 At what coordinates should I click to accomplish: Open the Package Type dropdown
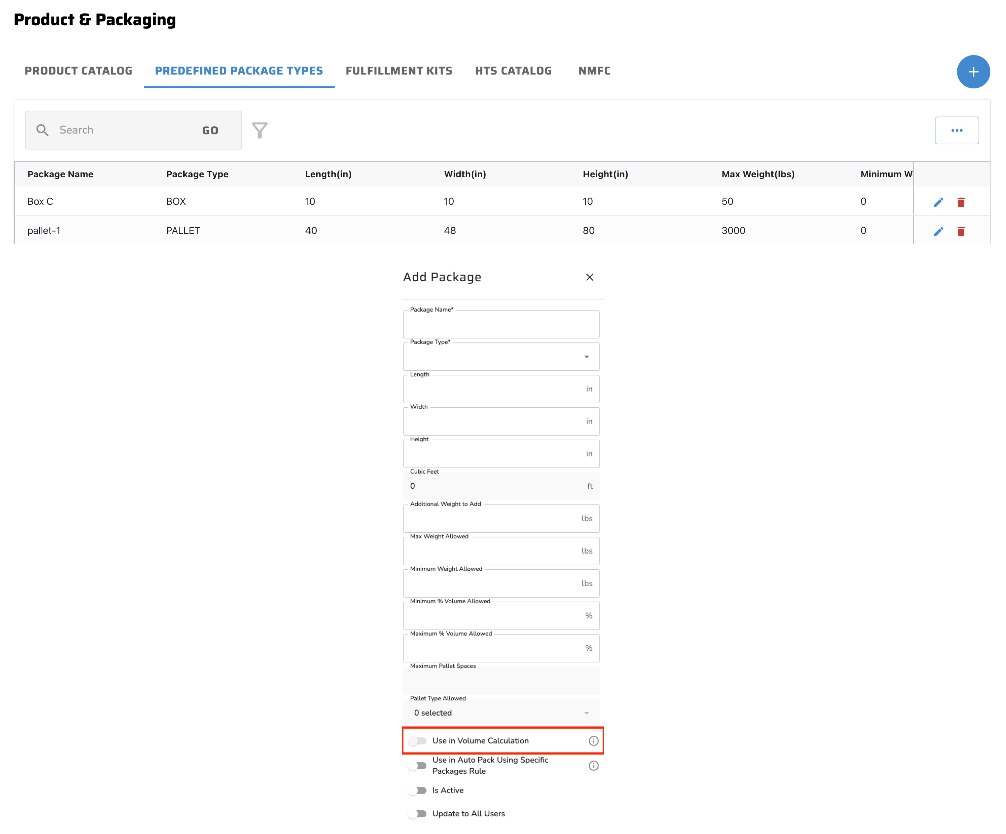point(501,357)
